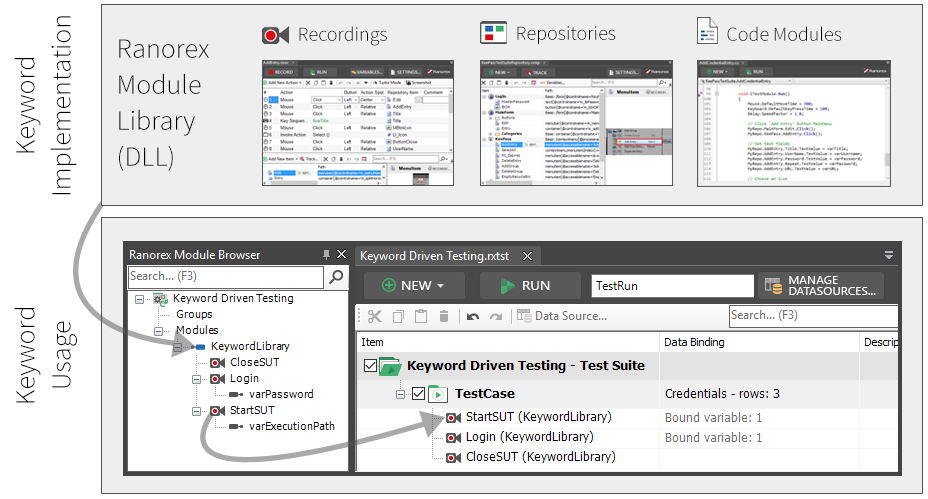Pin the Ranorex Module Browser panel
Viewport: 928px width, 499px height.
click(326, 255)
